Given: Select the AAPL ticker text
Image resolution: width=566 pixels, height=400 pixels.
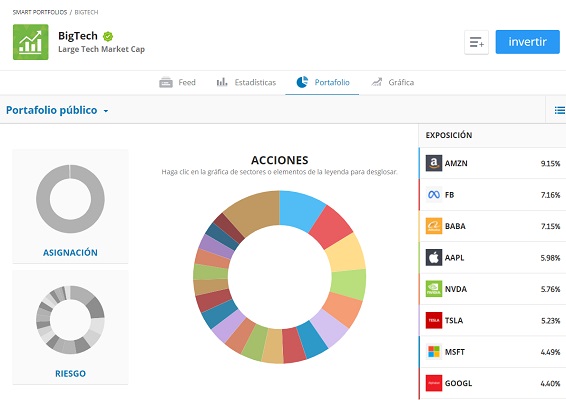Looking at the screenshot, I should pos(454,258).
